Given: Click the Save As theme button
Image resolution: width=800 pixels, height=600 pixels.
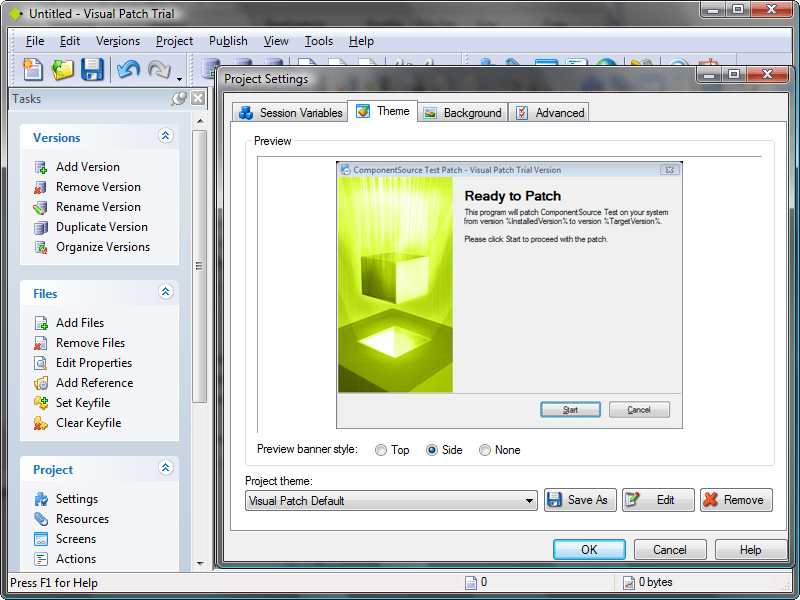Looking at the screenshot, I should pyautogui.click(x=580, y=500).
